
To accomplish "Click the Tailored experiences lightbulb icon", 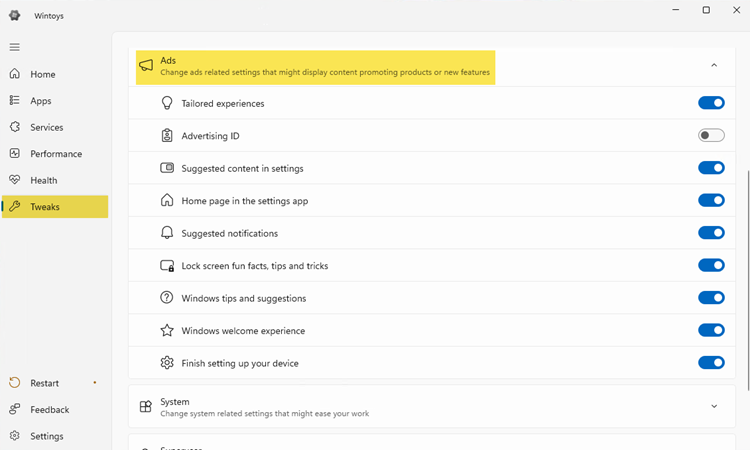I will (167, 103).
